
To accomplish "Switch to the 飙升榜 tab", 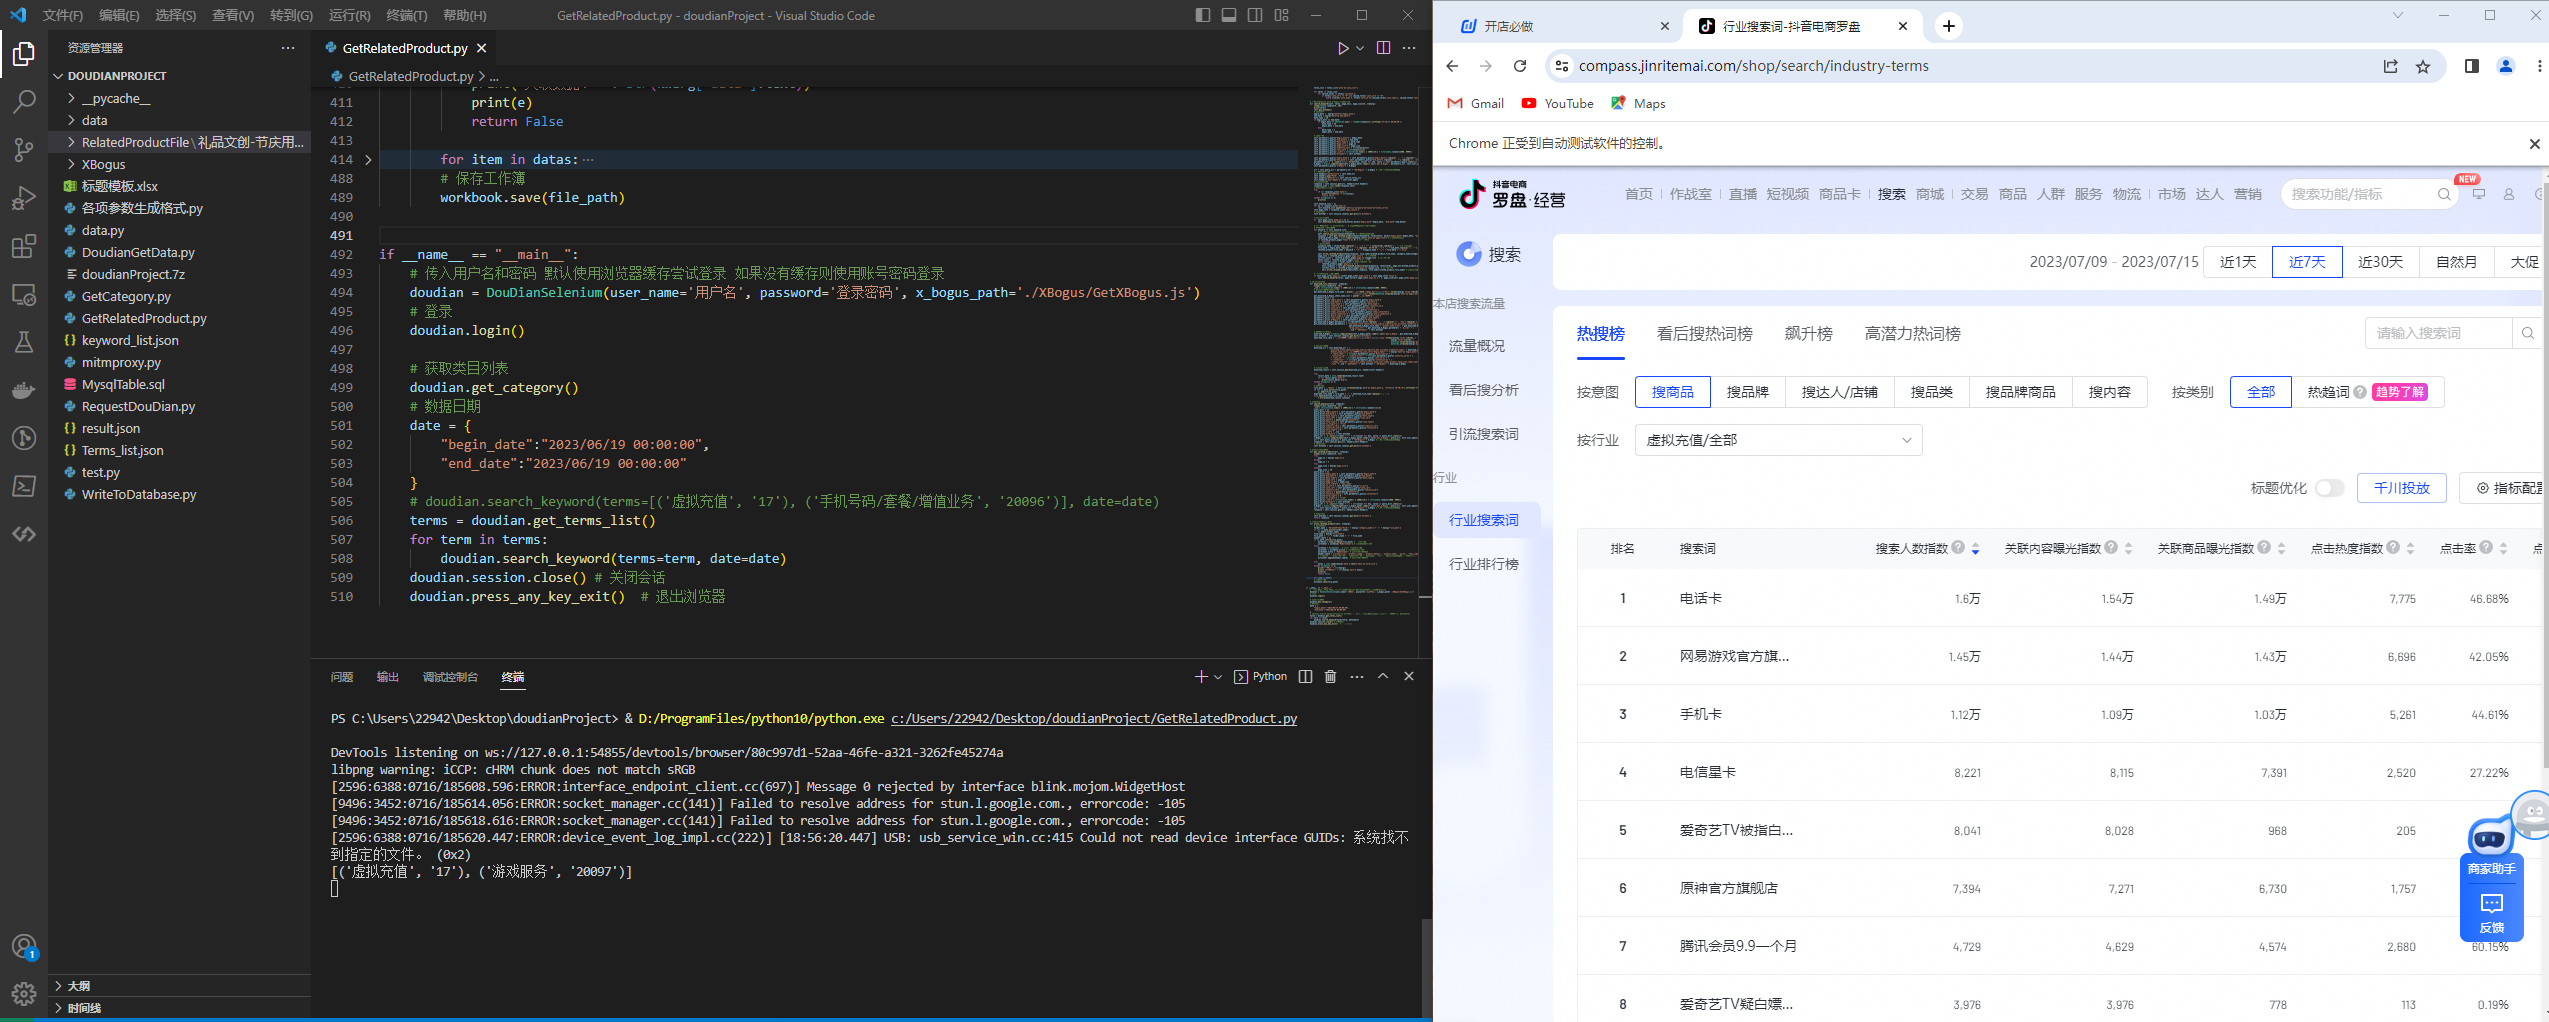I will point(1808,333).
